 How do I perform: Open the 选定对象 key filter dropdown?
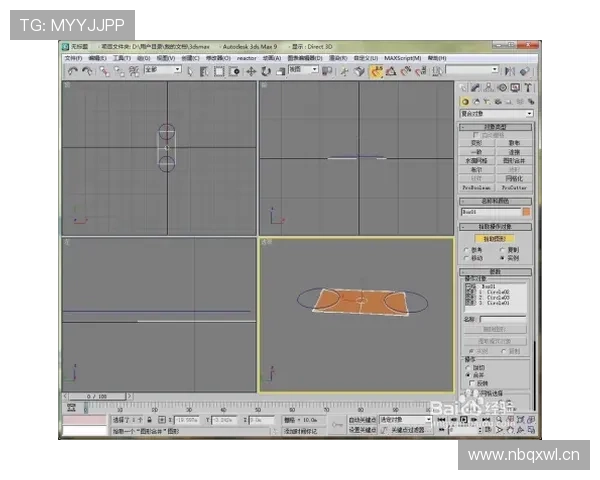point(428,420)
